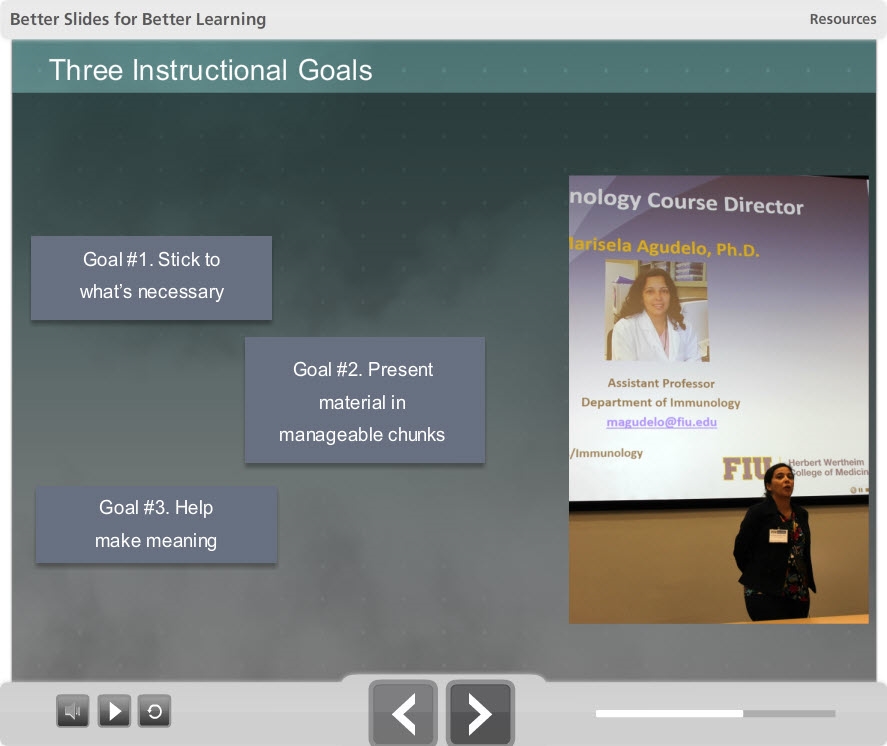Screen dimensions: 887x746
Task: Click the magudelo@fiu.edu email link
Action: coord(661,422)
